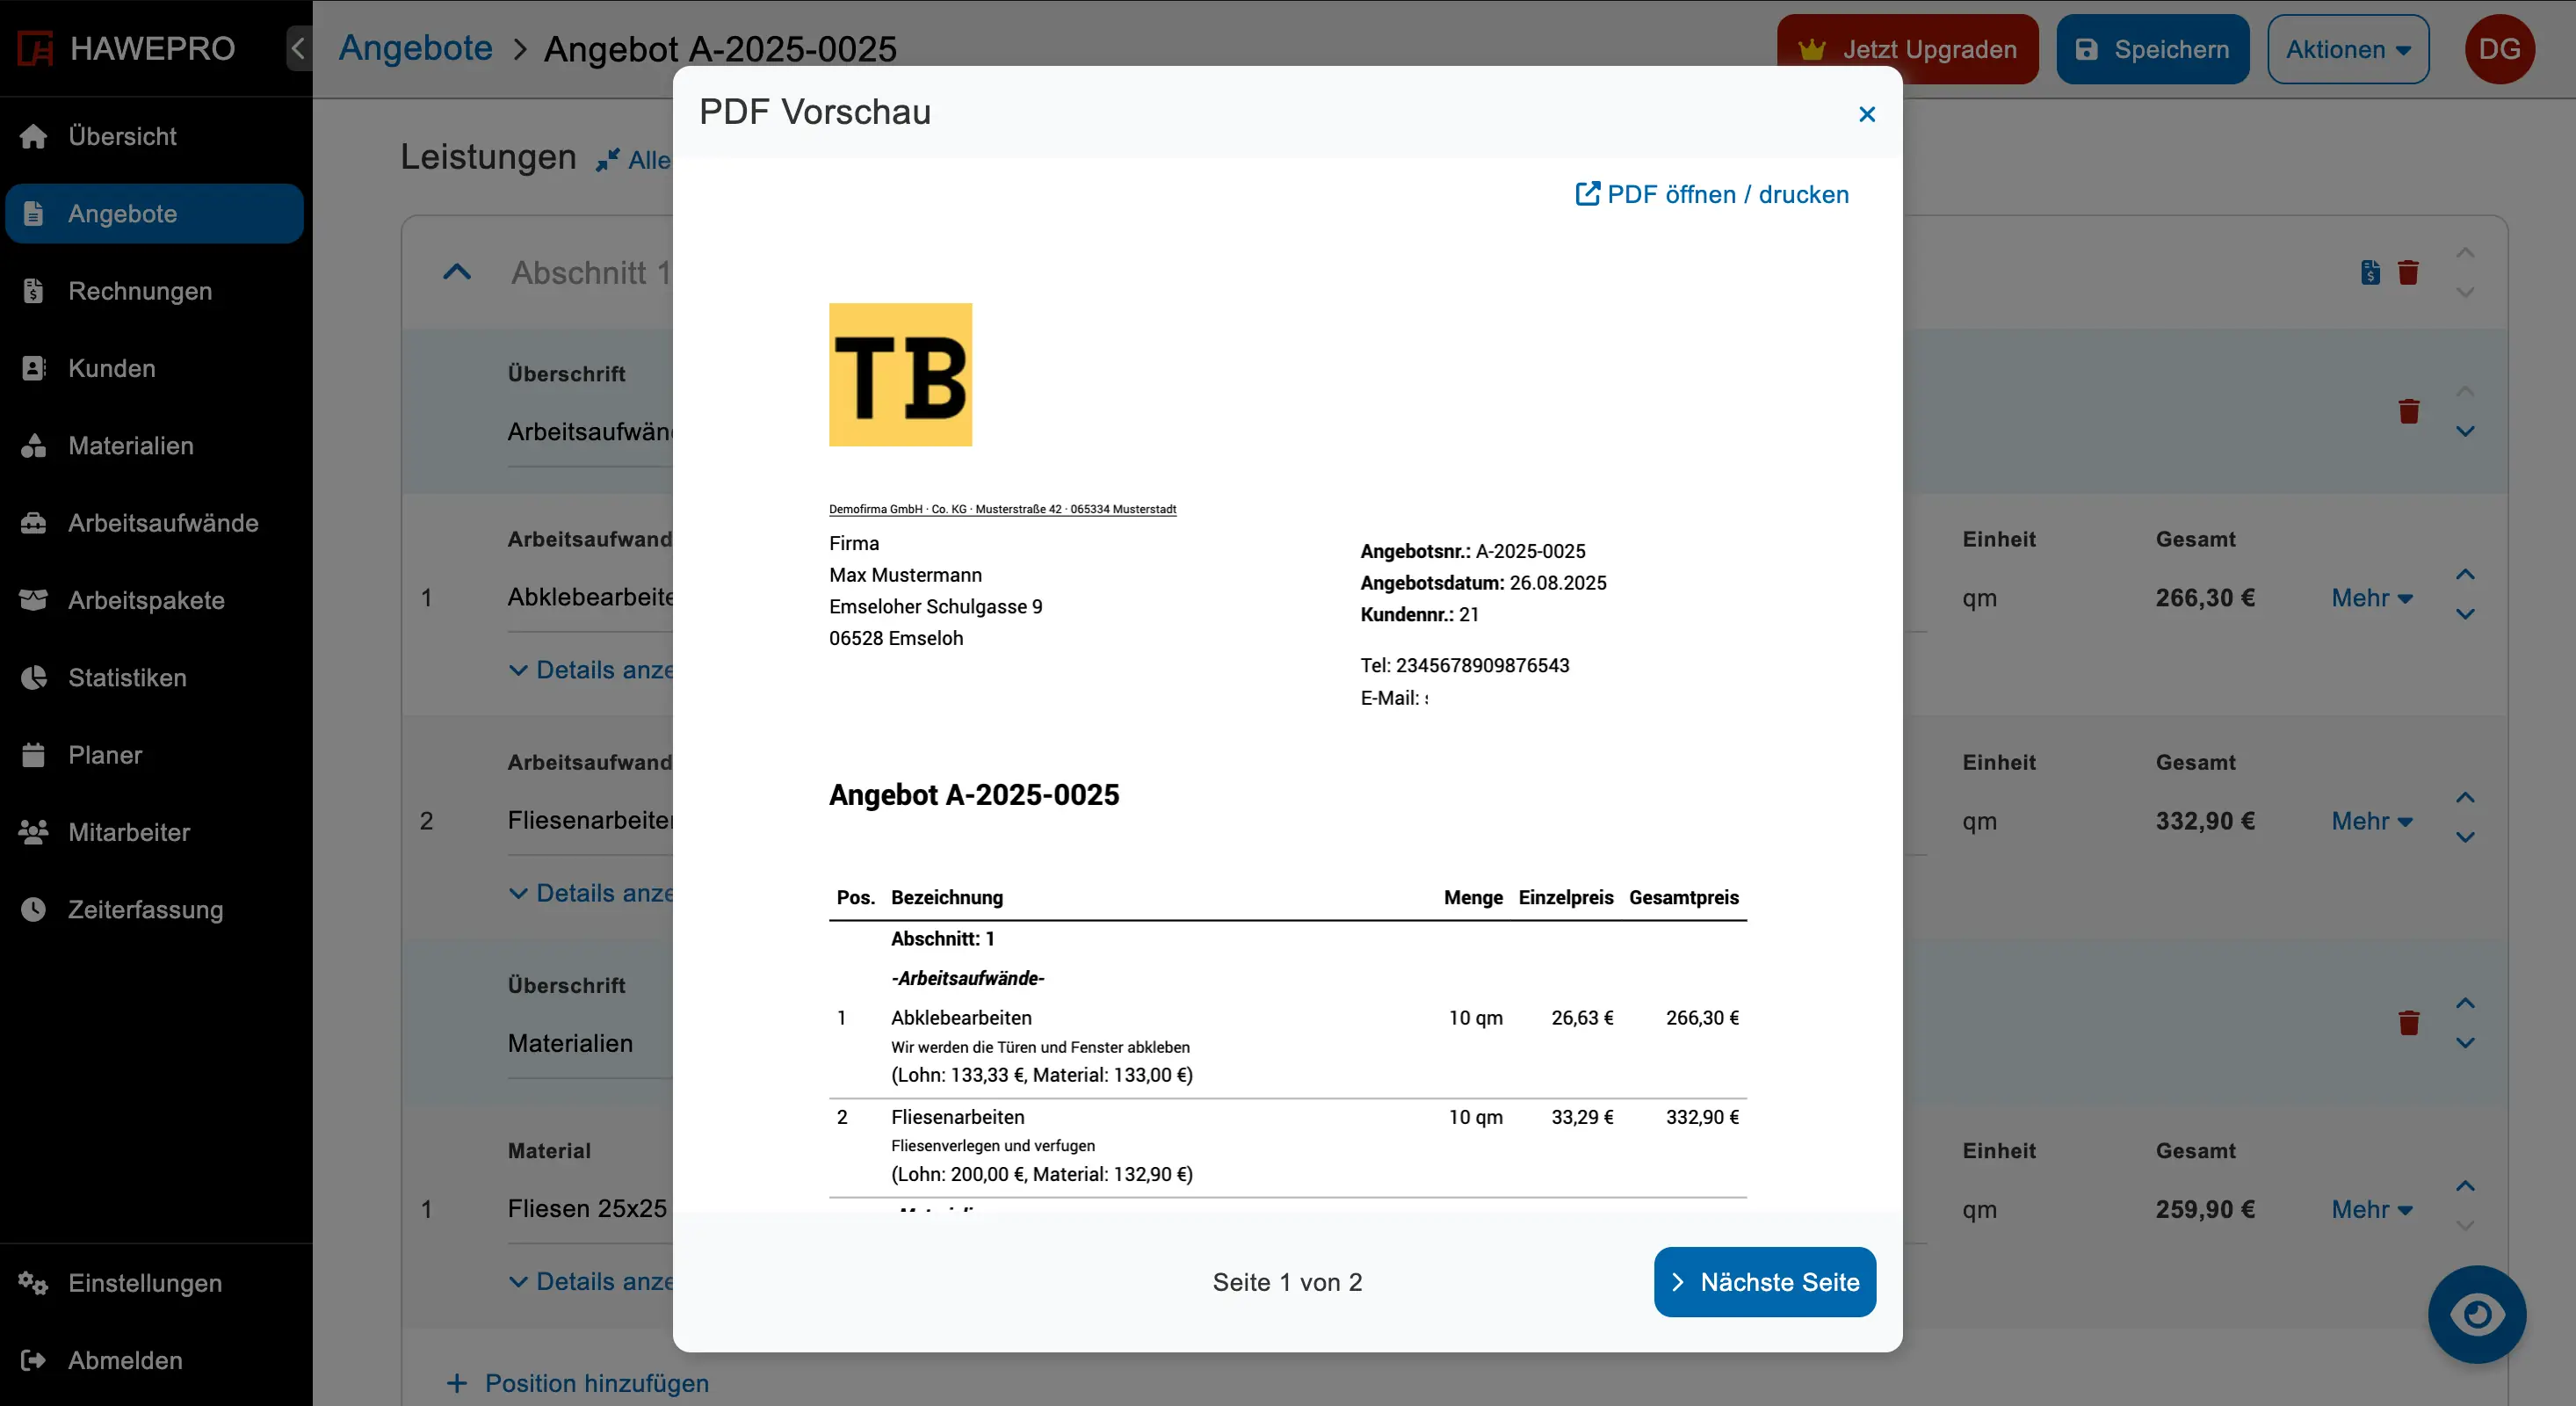
Task: Click Nächste Seite button
Action: 1764,1282
